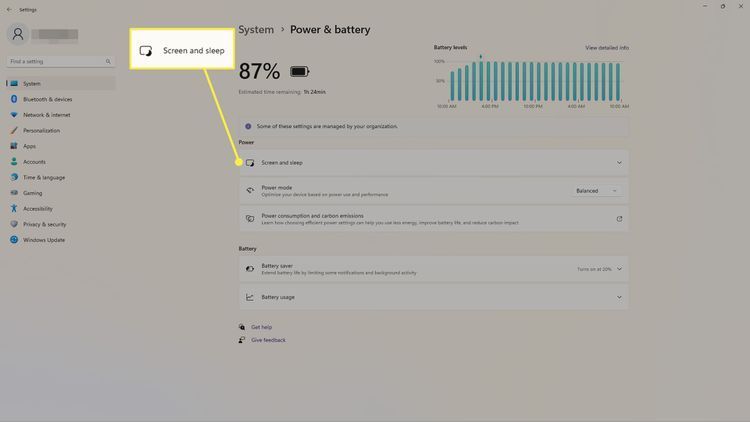Click System in the breadcrumb header
The width and height of the screenshot is (750, 422).
[256, 30]
